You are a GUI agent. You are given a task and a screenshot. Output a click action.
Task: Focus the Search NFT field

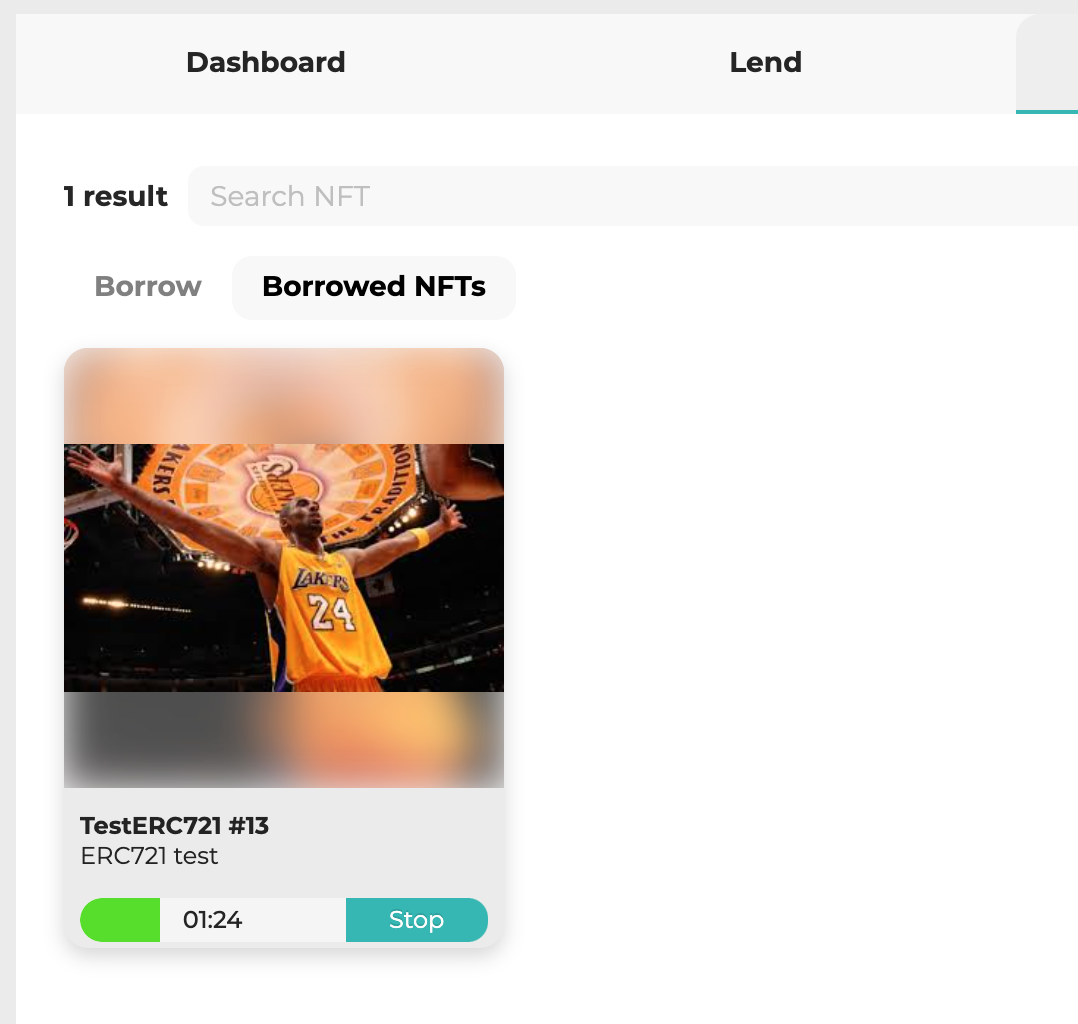(x=632, y=196)
